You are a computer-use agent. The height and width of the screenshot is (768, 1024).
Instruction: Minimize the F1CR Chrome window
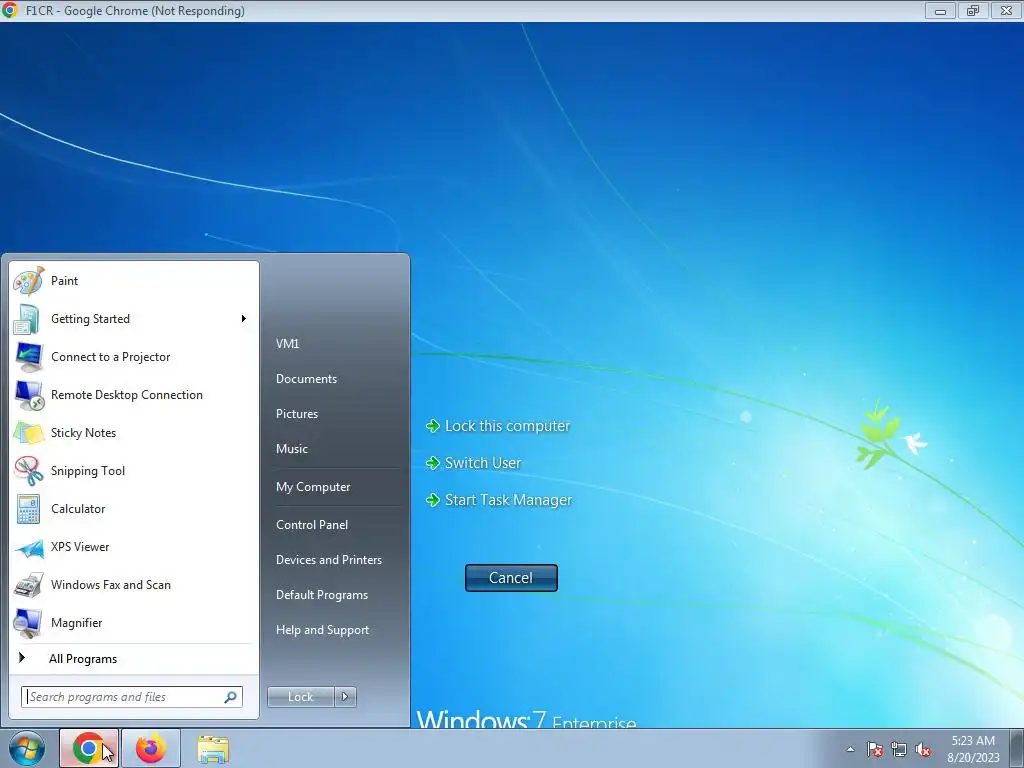point(940,10)
